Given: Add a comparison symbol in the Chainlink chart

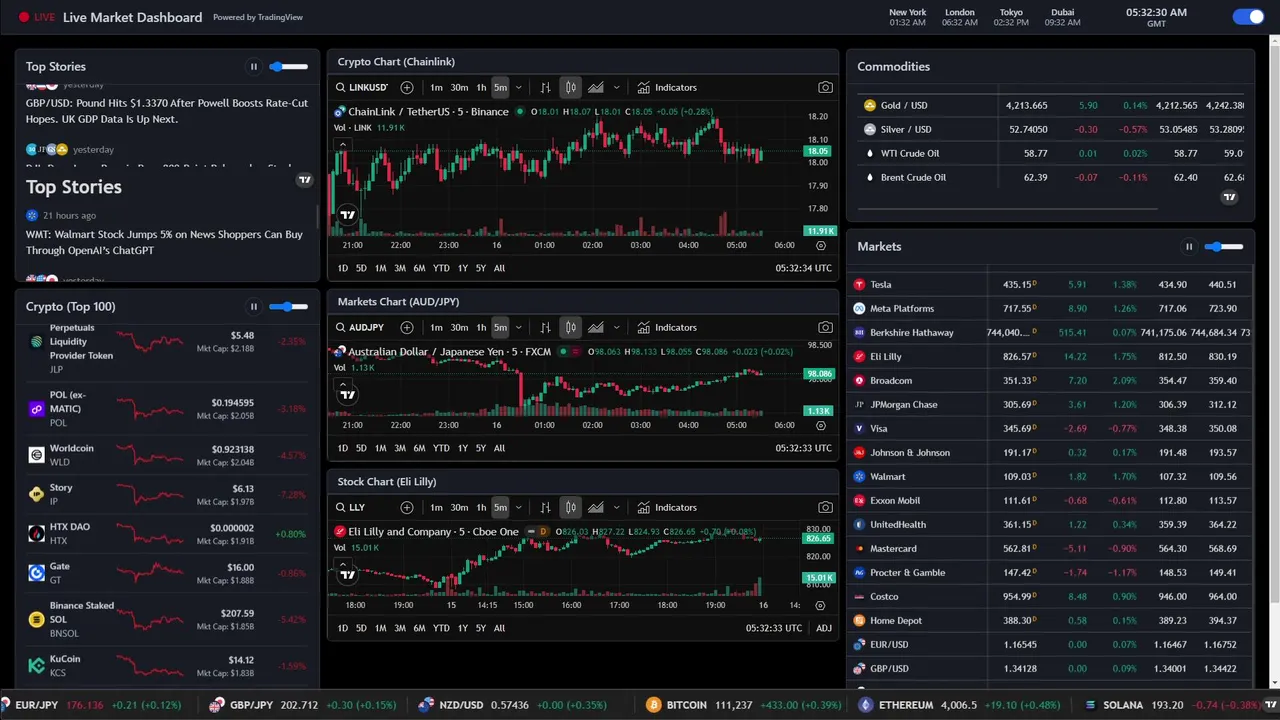Looking at the screenshot, I should coord(407,88).
